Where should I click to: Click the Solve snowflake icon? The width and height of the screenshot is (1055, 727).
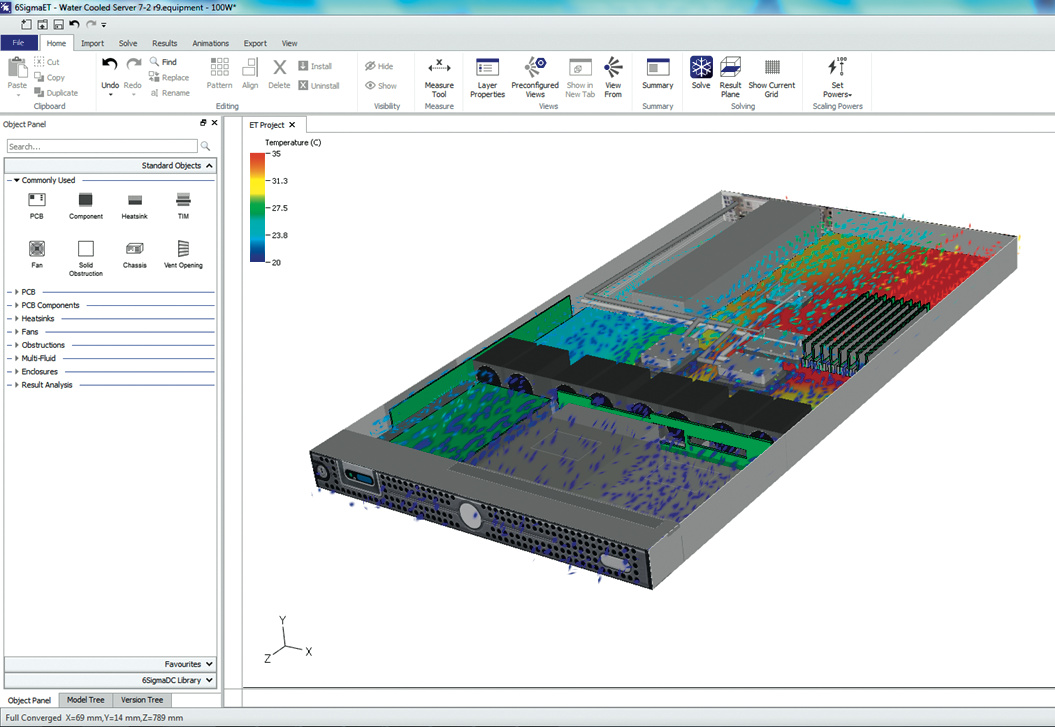701,68
